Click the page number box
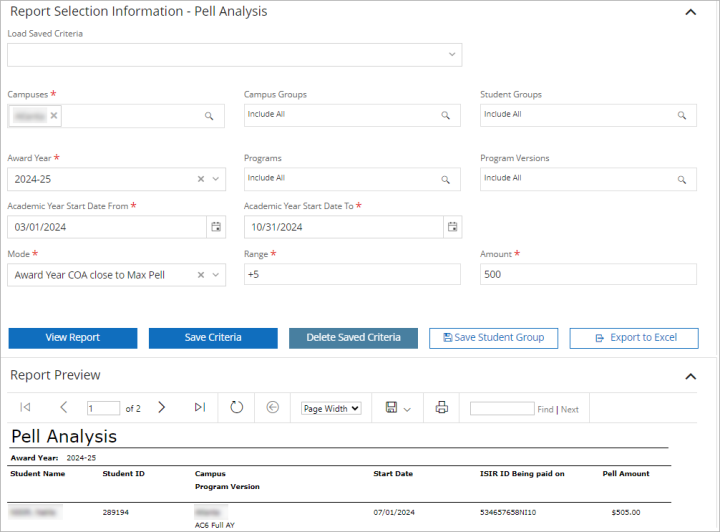Image resolution: width=720 pixels, height=532 pixels. pyautogui.click(x=103, y=408)
